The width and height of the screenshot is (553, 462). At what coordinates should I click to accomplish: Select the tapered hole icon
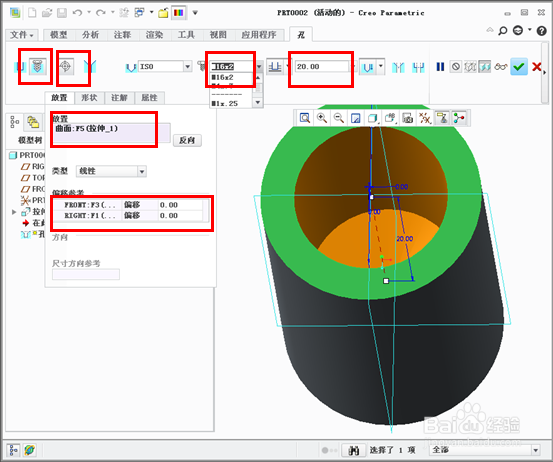pos(90,67)
